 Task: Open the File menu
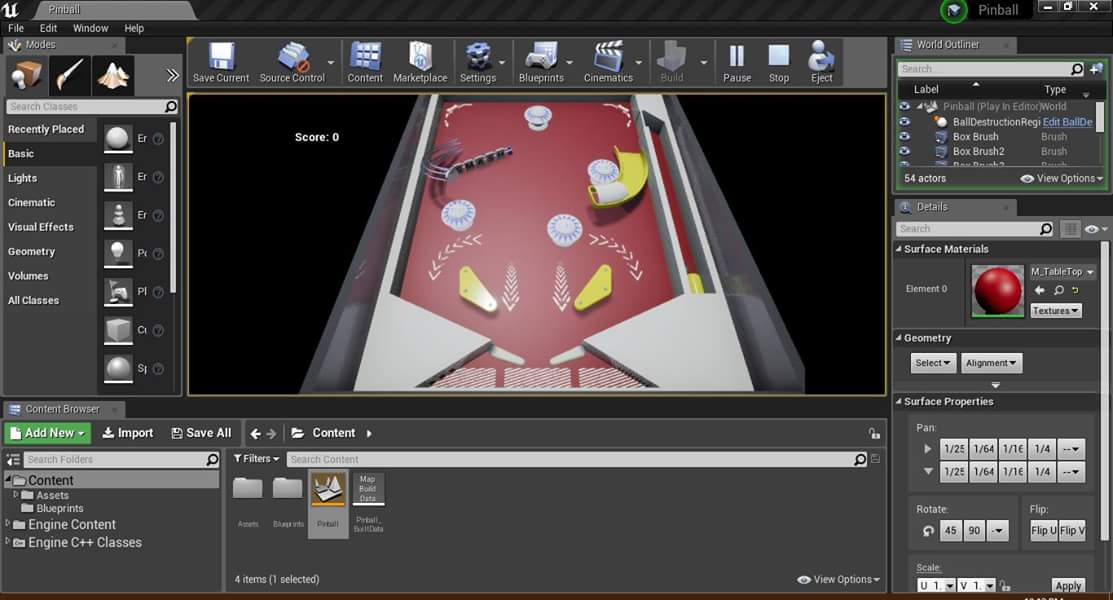tap(16, 28)
